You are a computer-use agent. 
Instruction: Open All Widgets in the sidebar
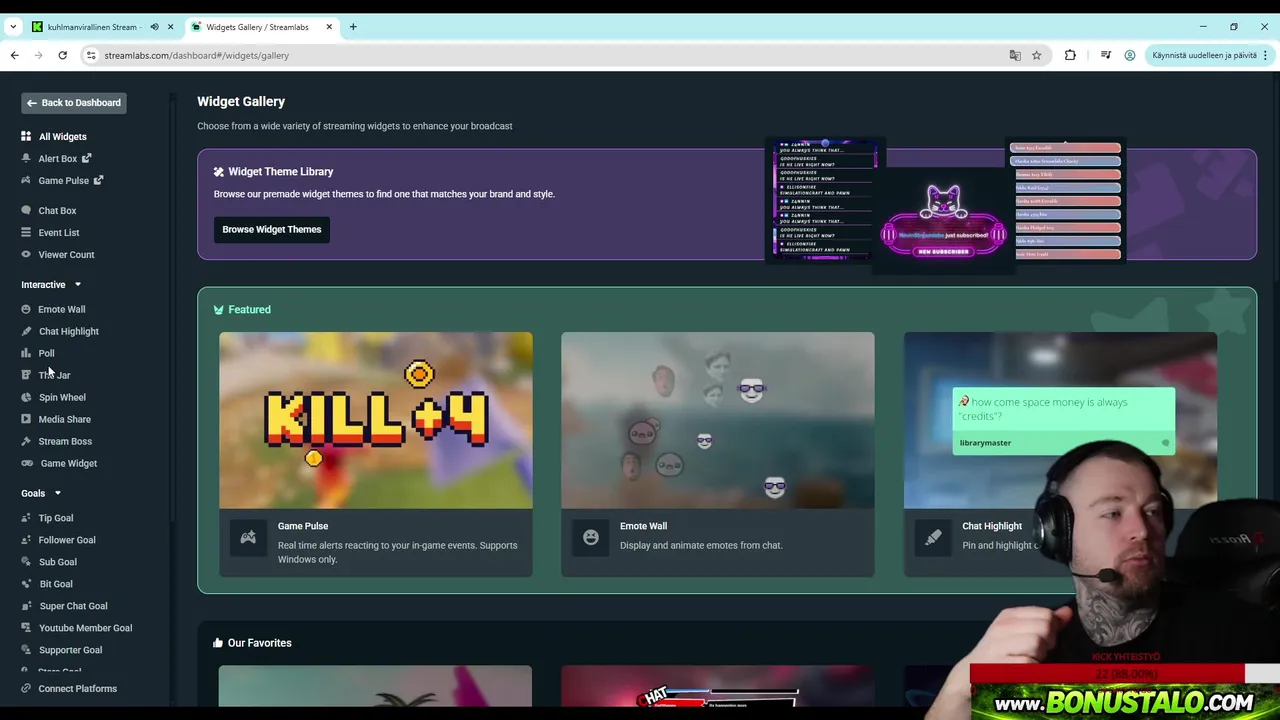pyautogui.click(x=62, y=136)
